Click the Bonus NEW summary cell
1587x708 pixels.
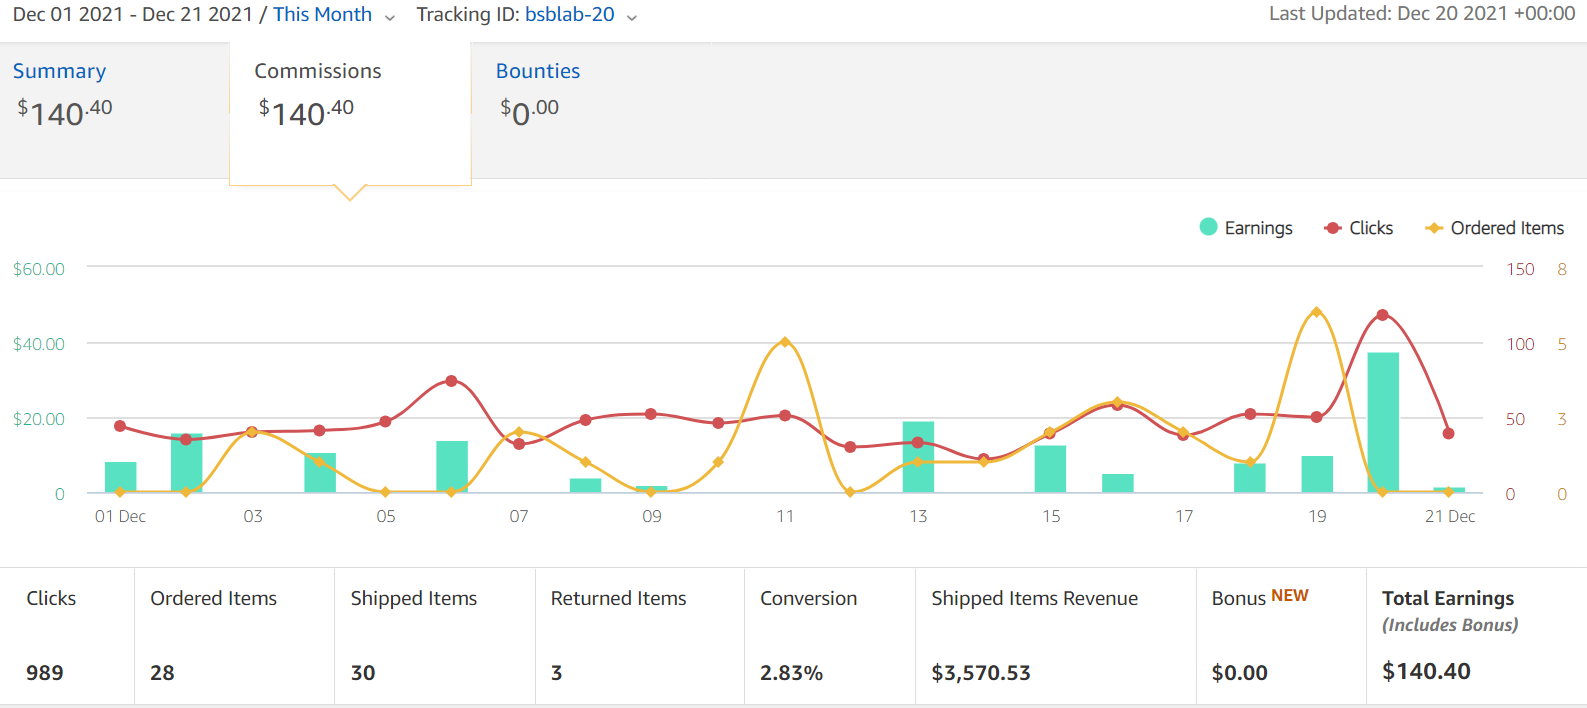(1281, 636)
